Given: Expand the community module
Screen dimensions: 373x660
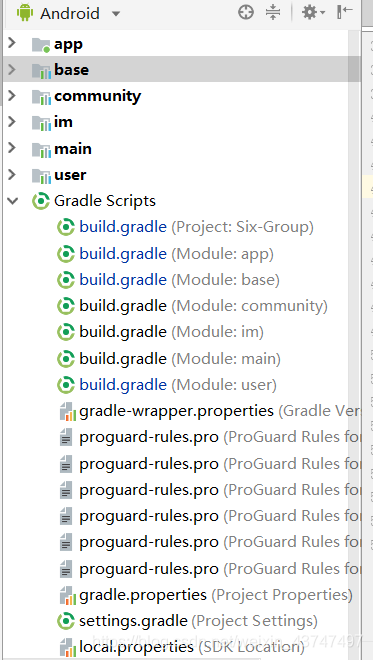Looking at the screenshot, I should [12, 96].
